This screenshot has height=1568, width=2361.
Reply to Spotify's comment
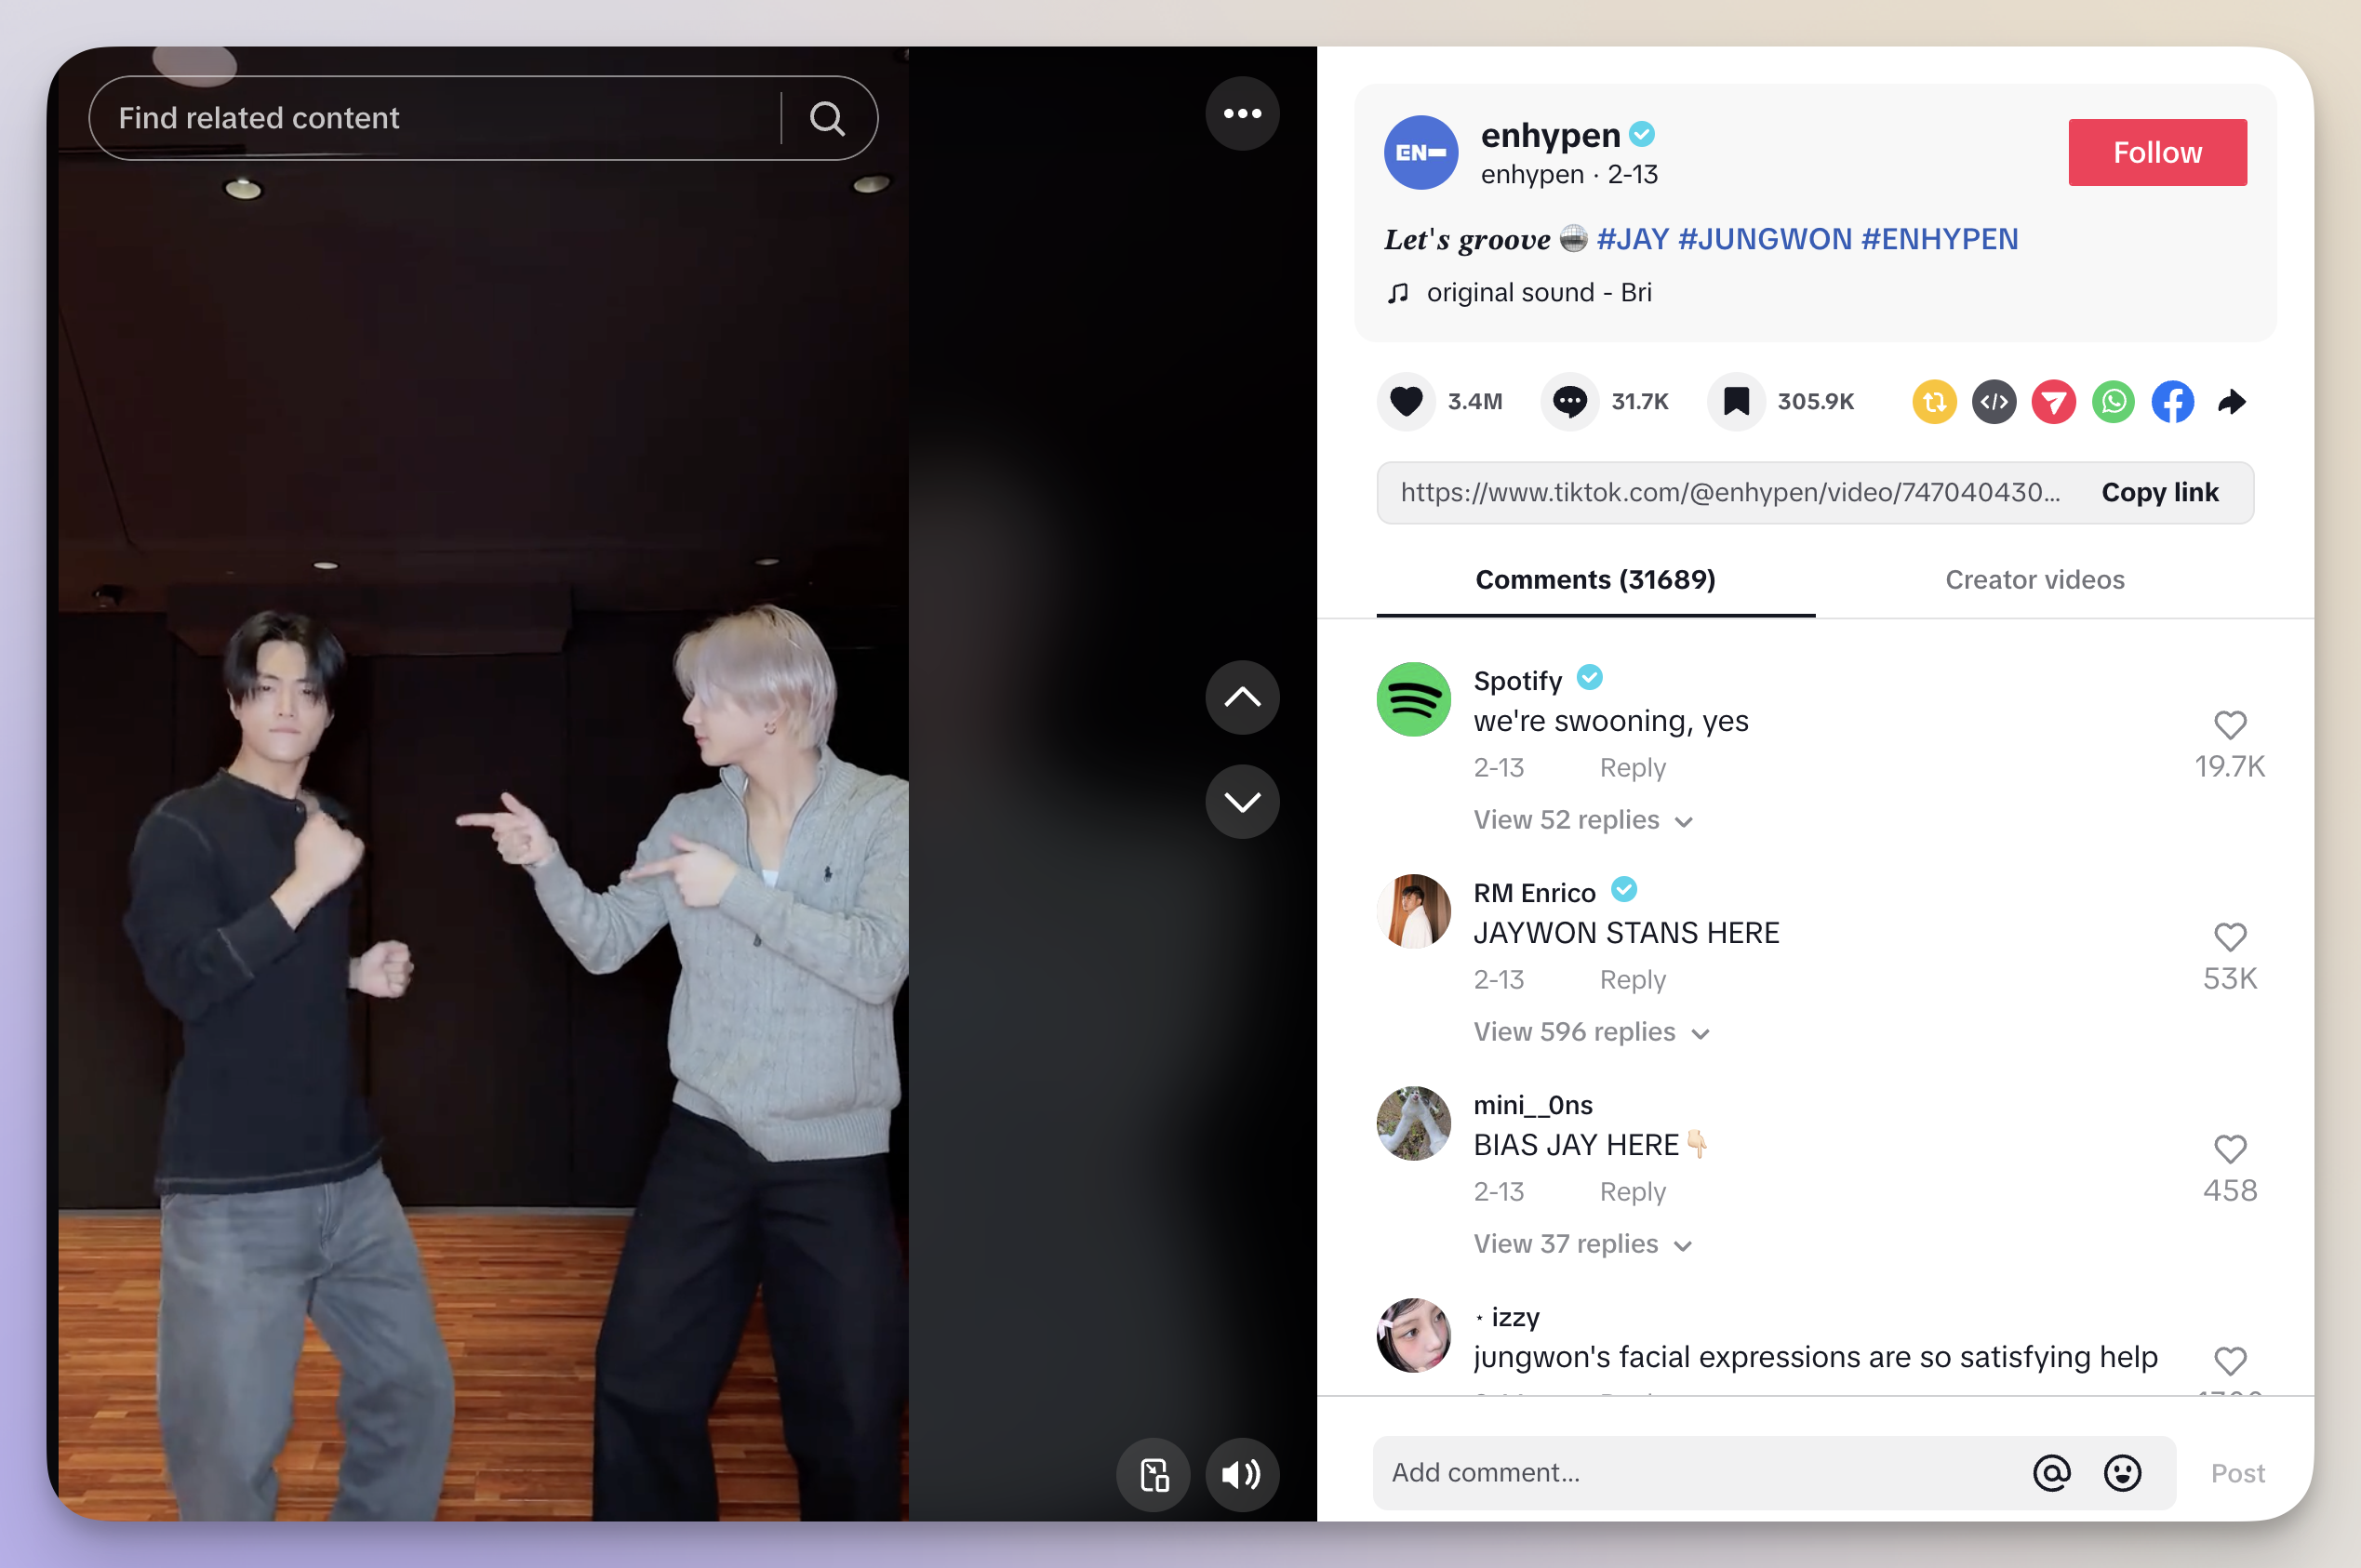tap(1632, 768)
